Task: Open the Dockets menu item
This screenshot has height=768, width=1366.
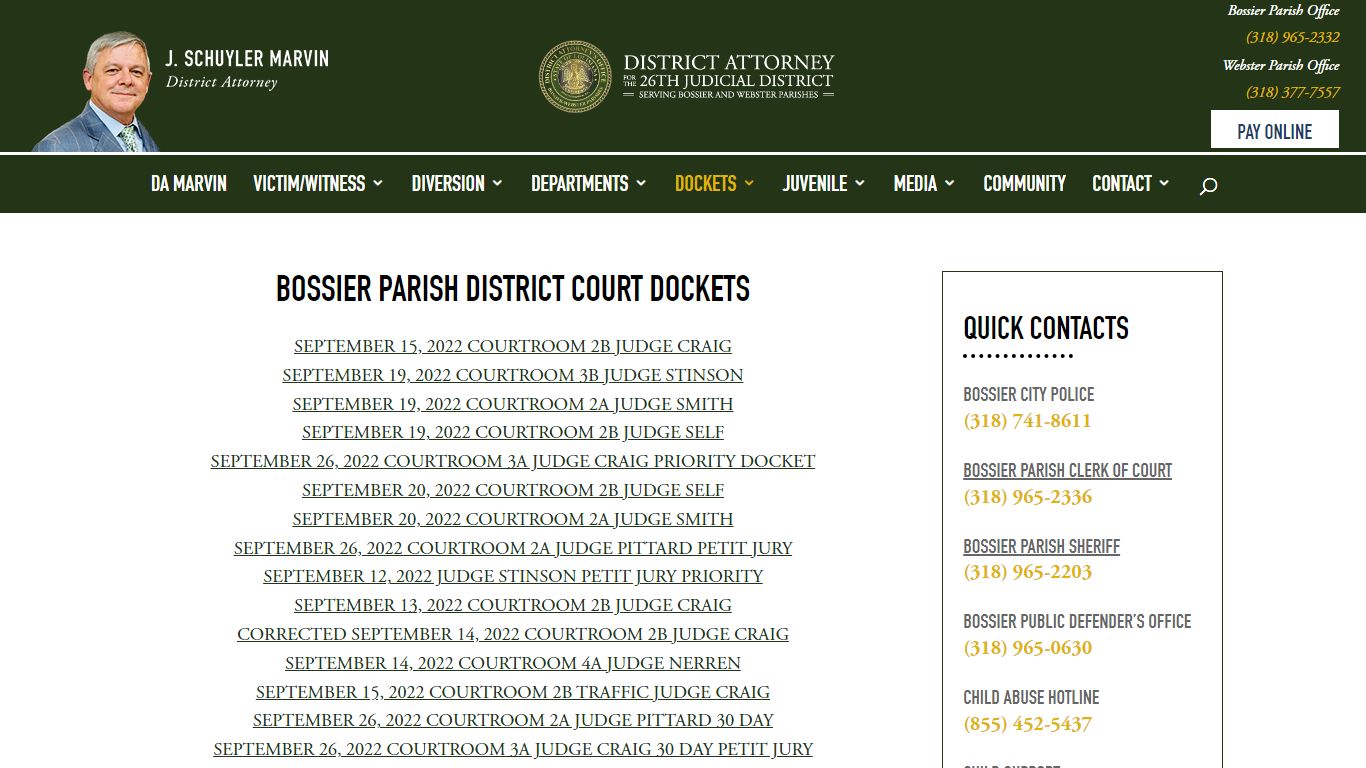Action: (x=706, y=184)
